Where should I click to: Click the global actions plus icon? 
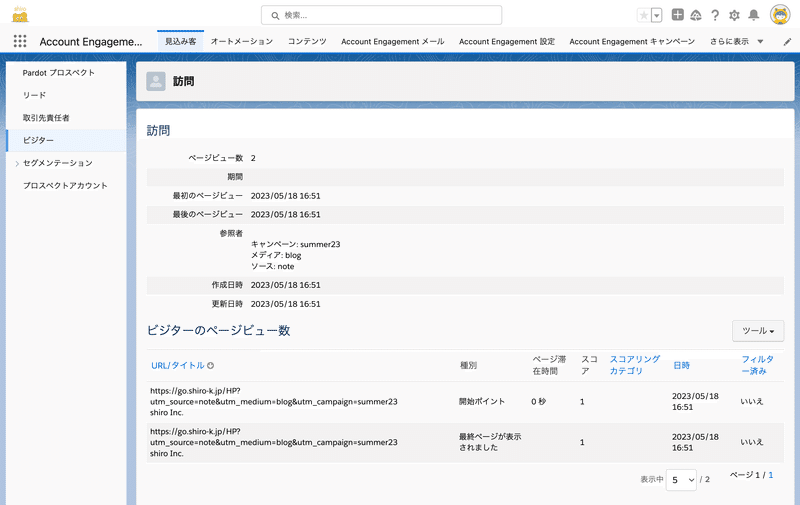click(677, 15)
